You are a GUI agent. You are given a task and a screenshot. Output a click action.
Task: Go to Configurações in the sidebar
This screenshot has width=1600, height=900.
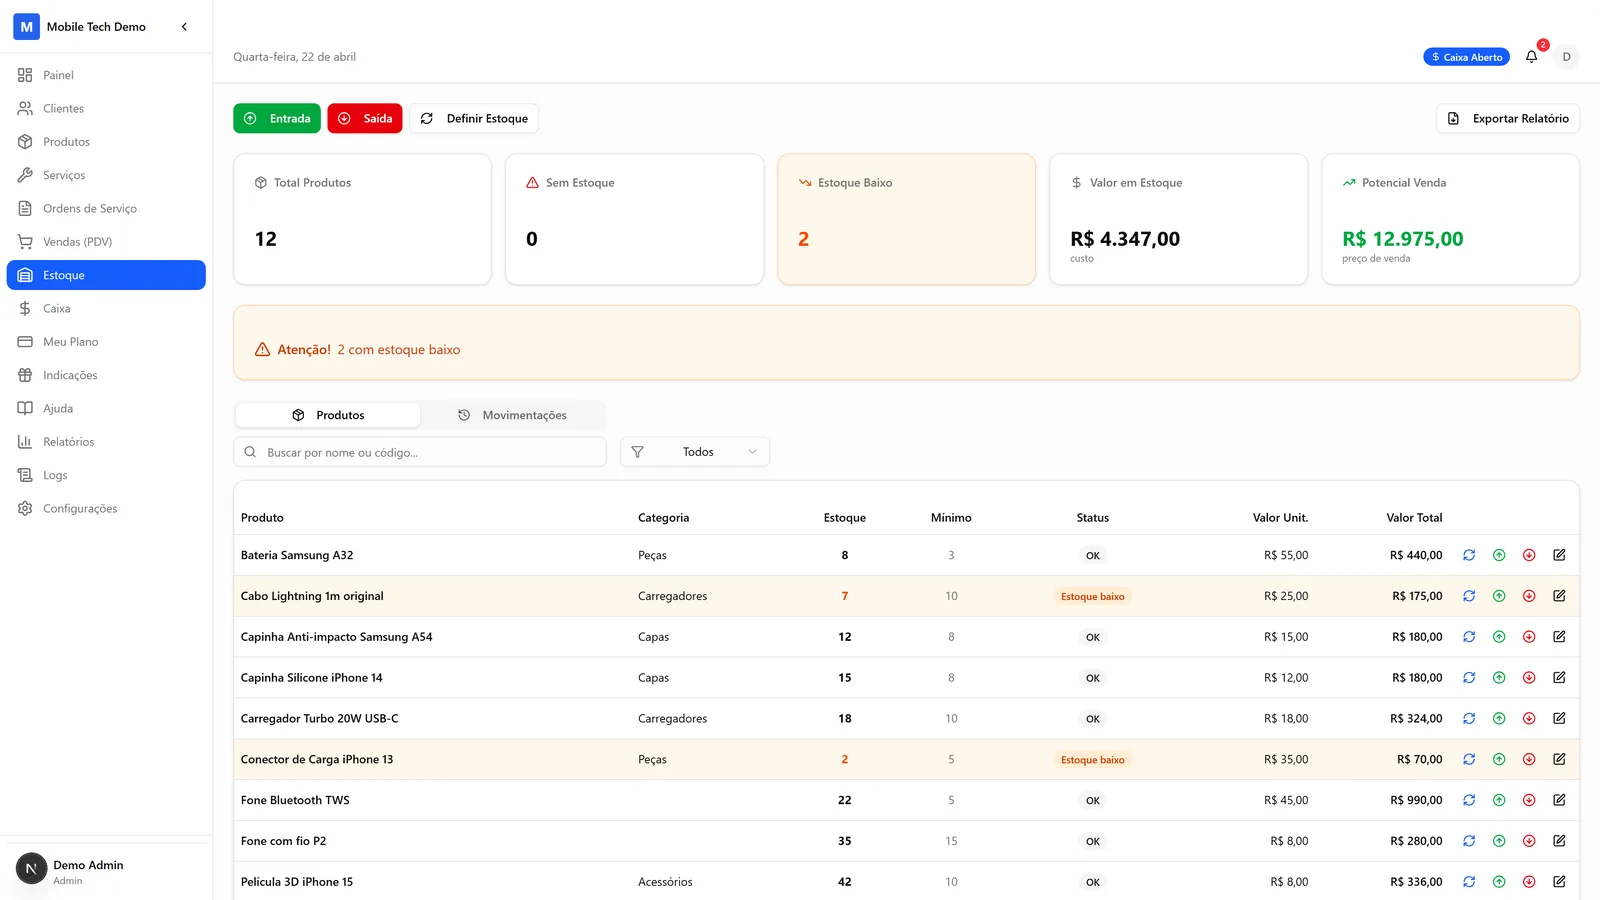(106, 509)
